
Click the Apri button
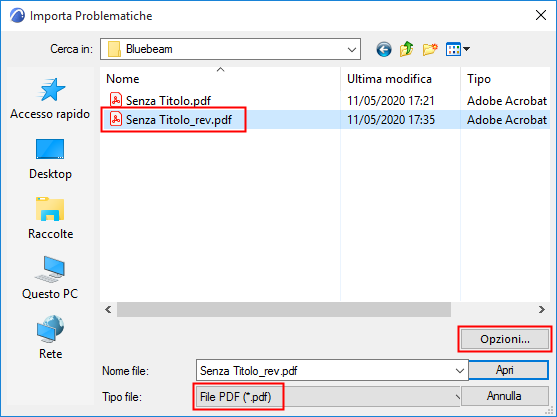(x=508, y=370)
